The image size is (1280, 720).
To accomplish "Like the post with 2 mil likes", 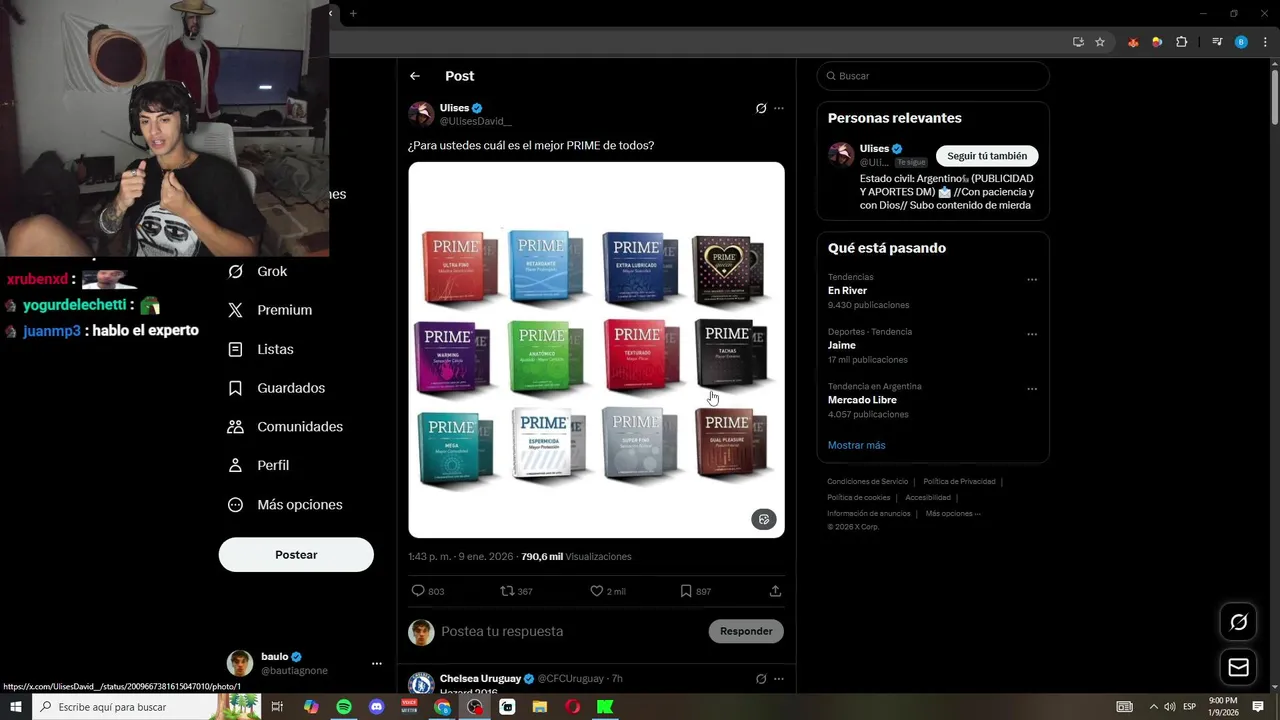I will point(607,591).
